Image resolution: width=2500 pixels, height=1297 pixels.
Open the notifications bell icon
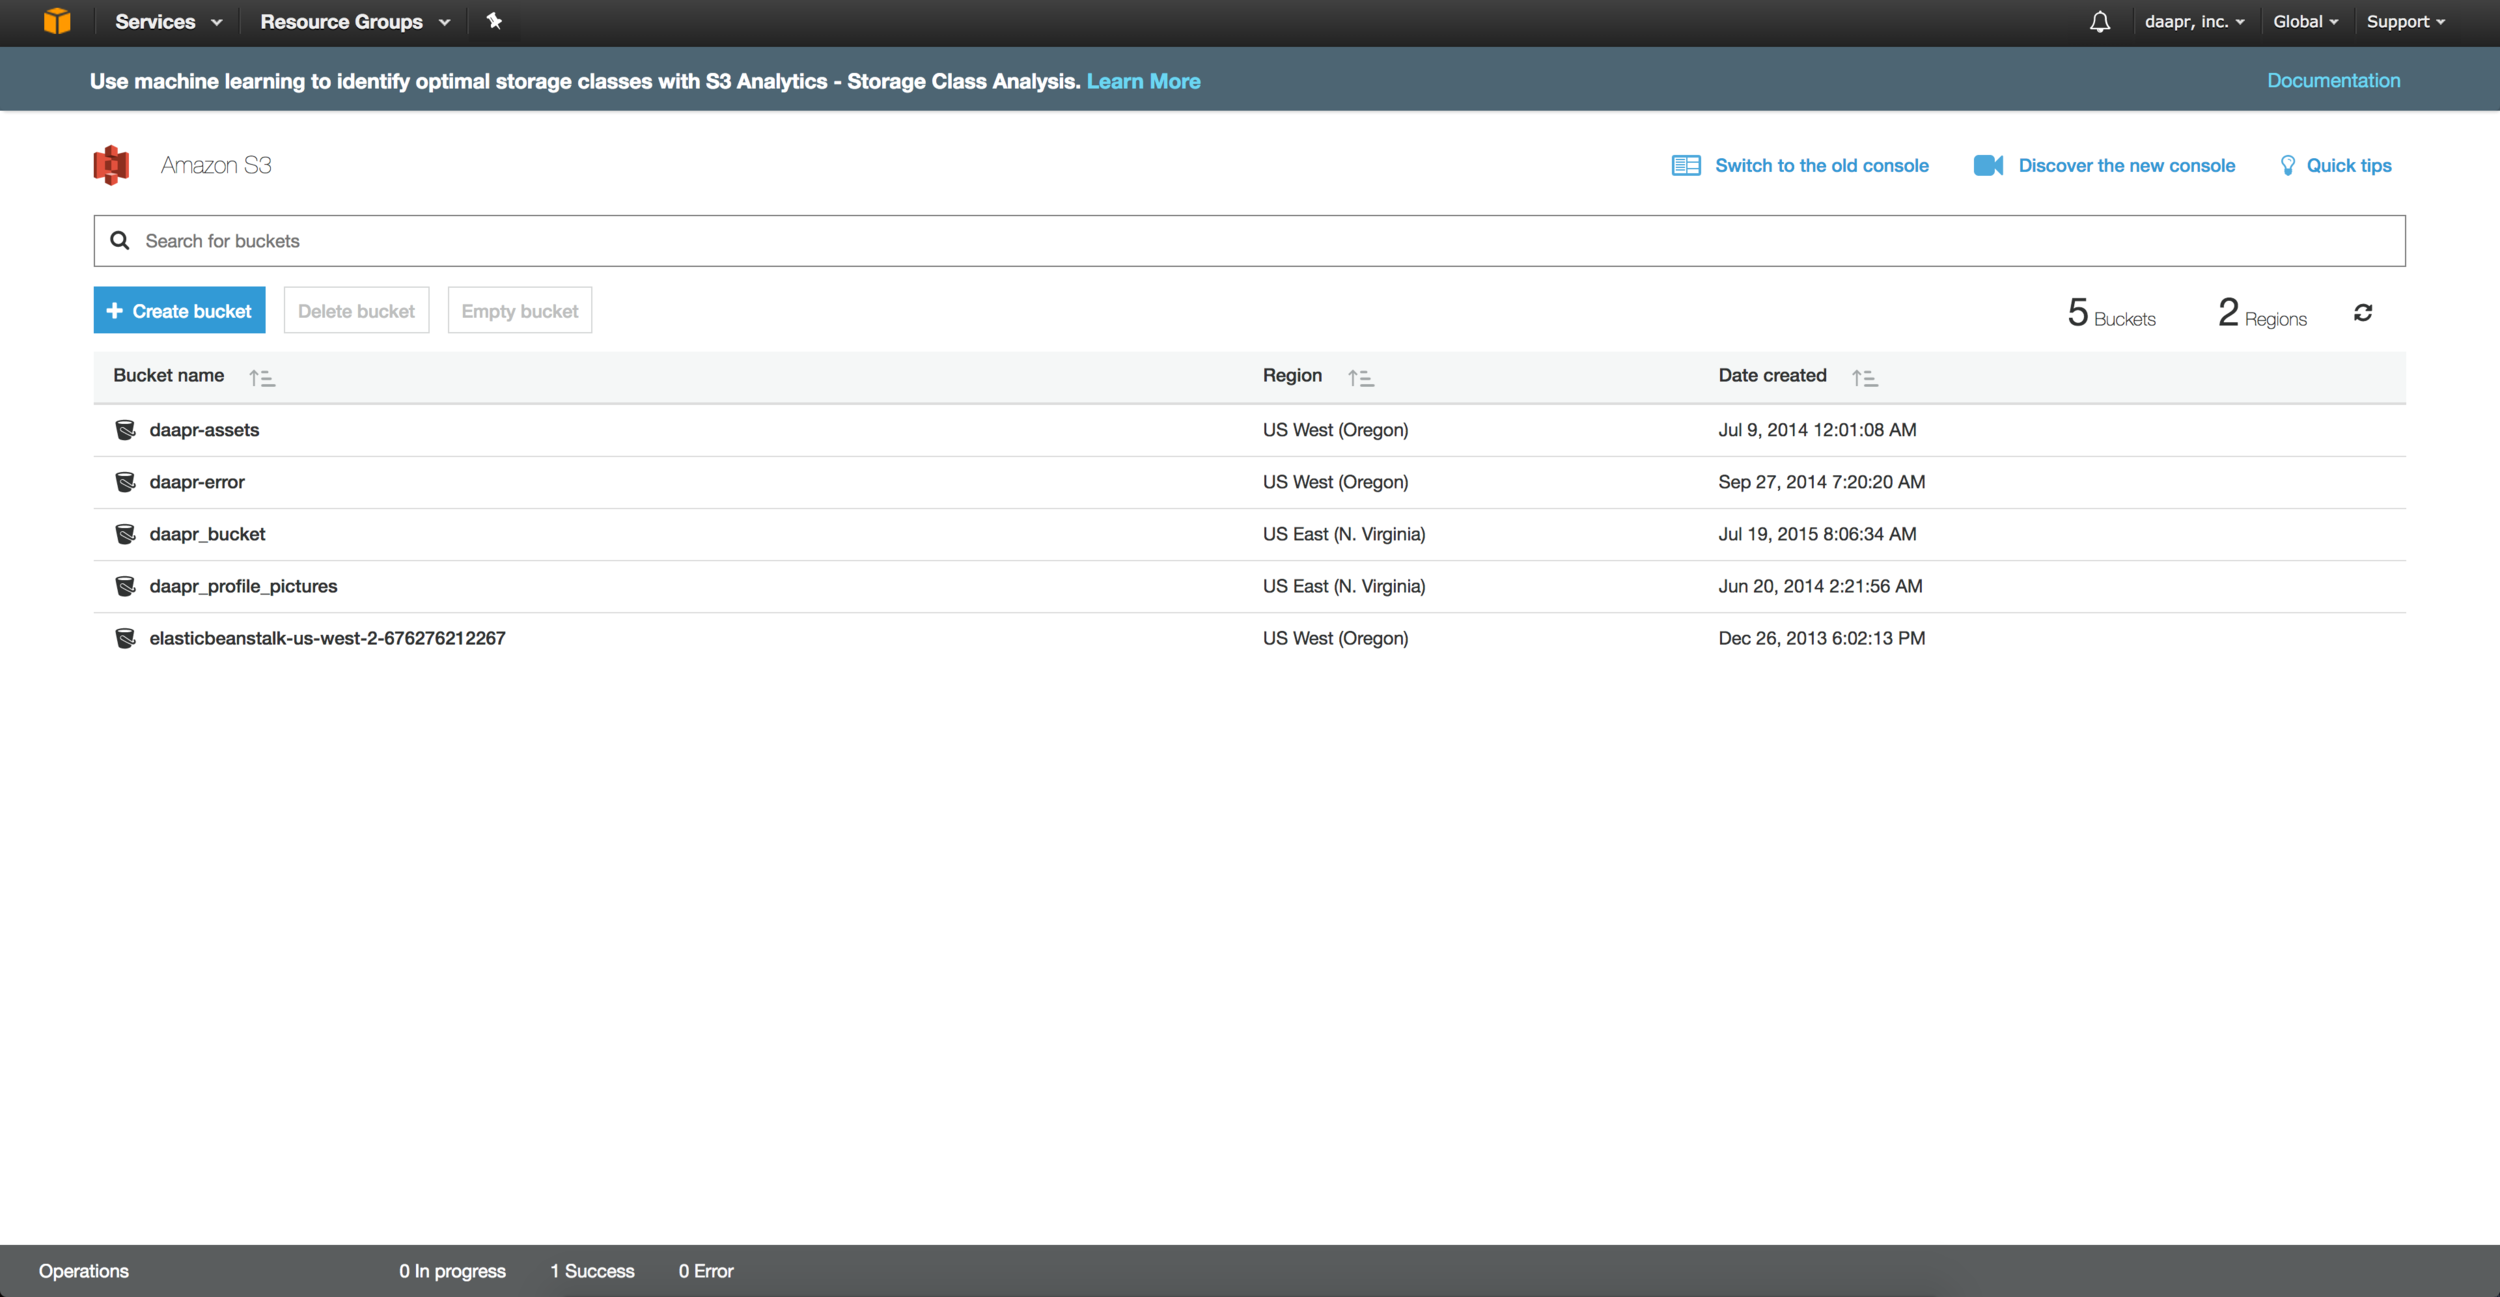[2100, 22]
